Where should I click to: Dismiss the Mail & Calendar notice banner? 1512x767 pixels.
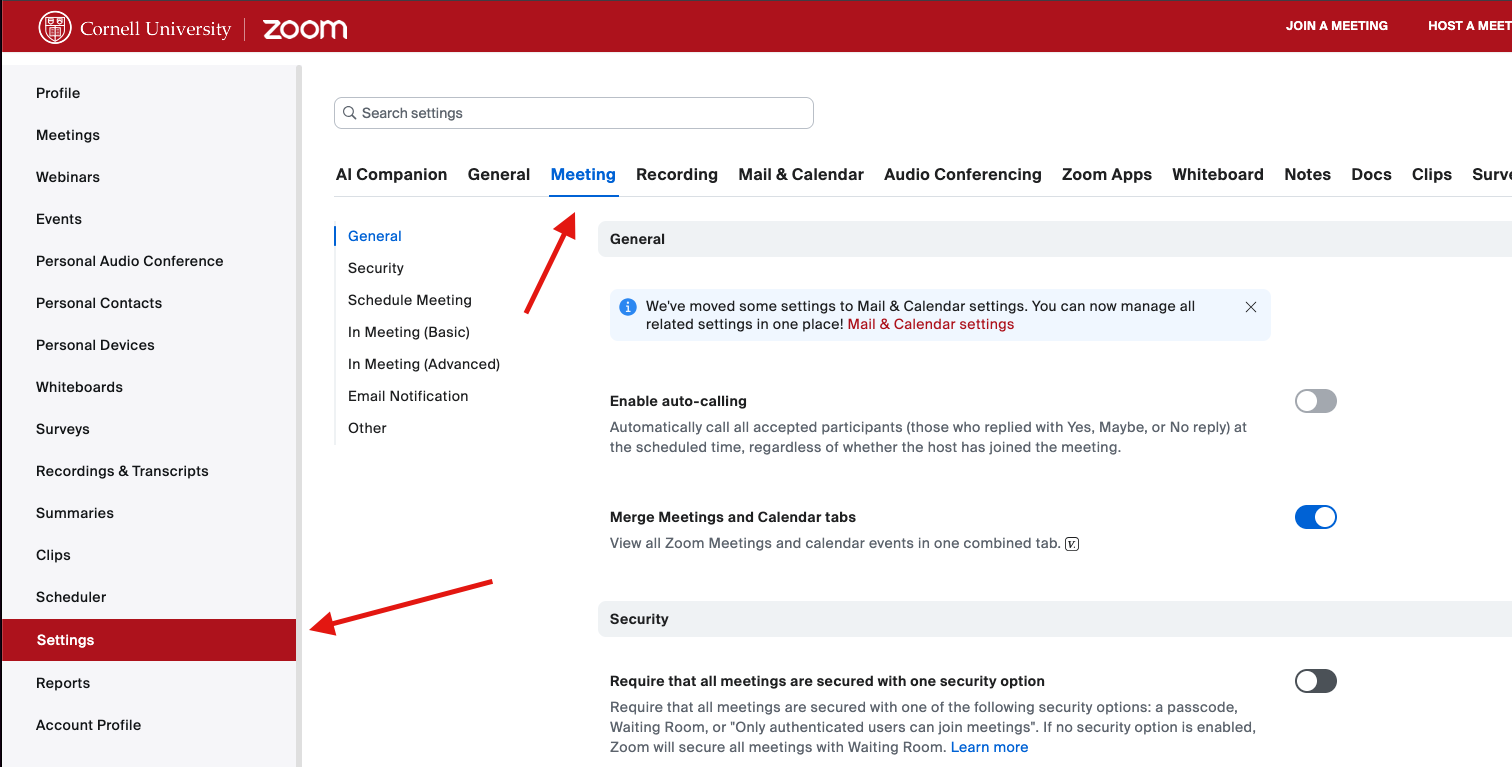(x=1250, y=307)
